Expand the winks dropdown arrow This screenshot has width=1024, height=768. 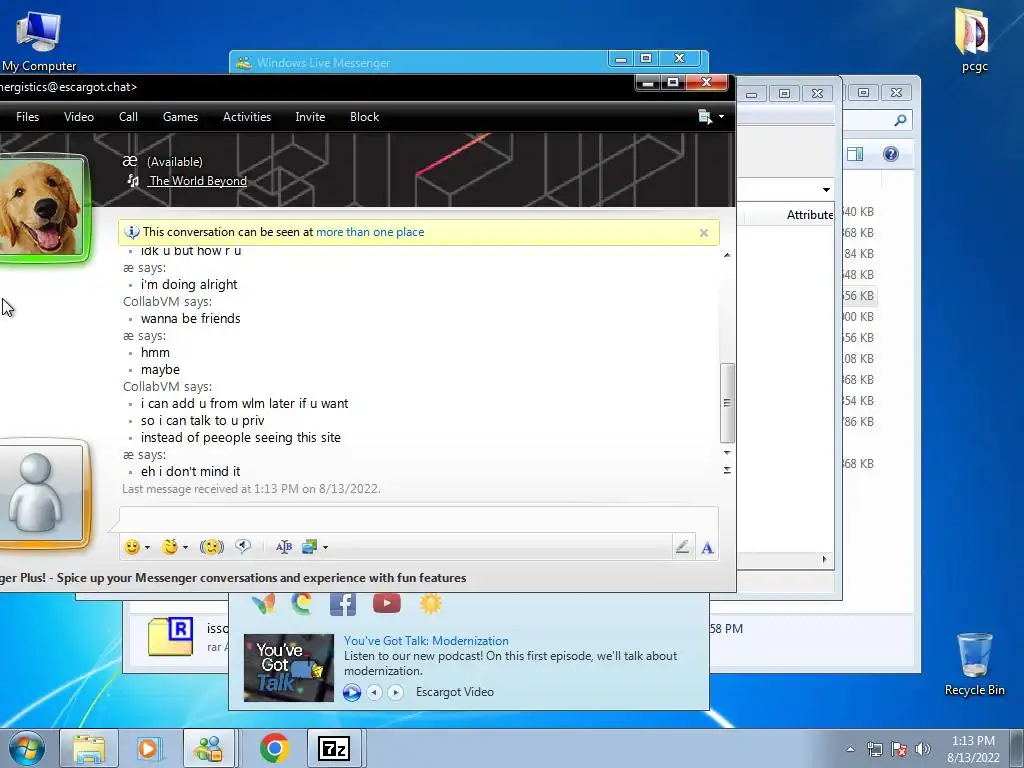pos(185,547)
